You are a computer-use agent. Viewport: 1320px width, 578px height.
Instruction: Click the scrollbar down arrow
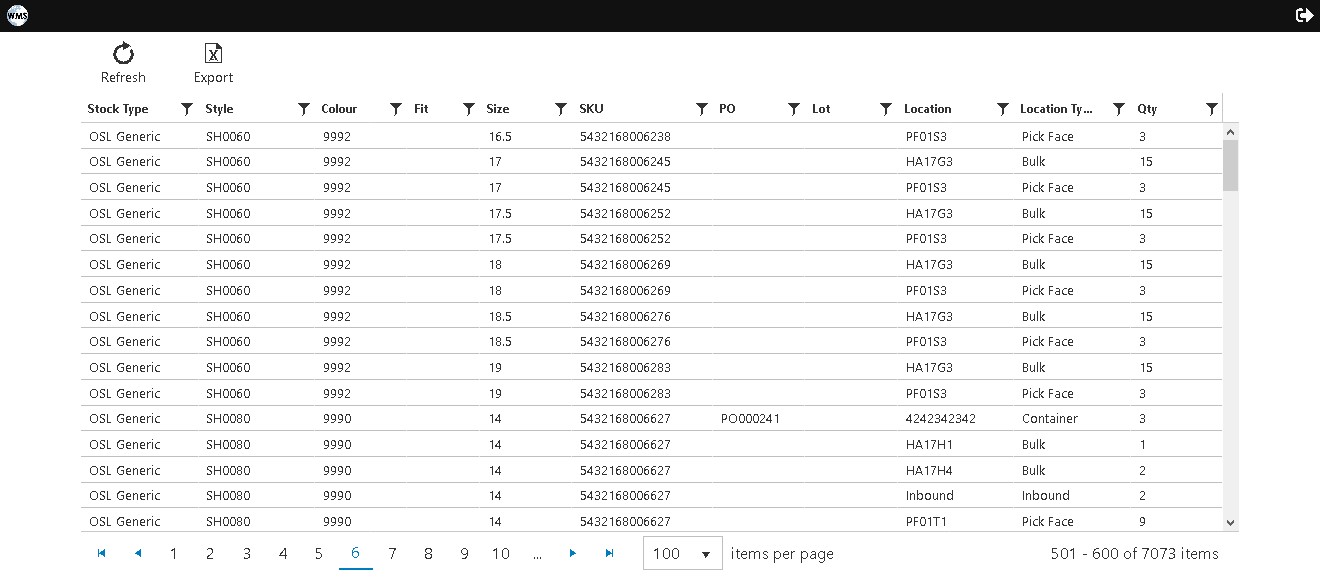(1230, 523)
